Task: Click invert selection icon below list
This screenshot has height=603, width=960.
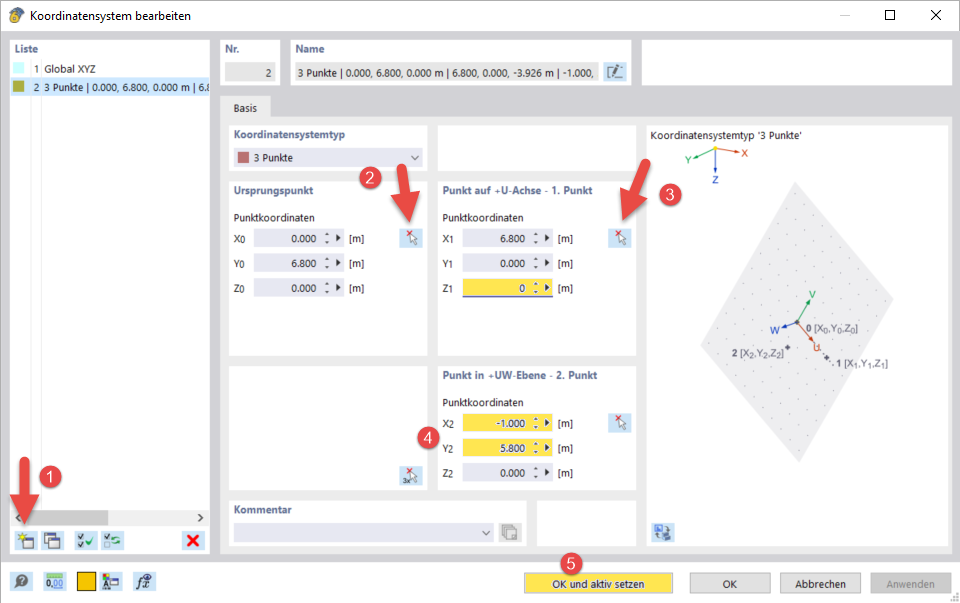Action: click(x=113, y=541)
